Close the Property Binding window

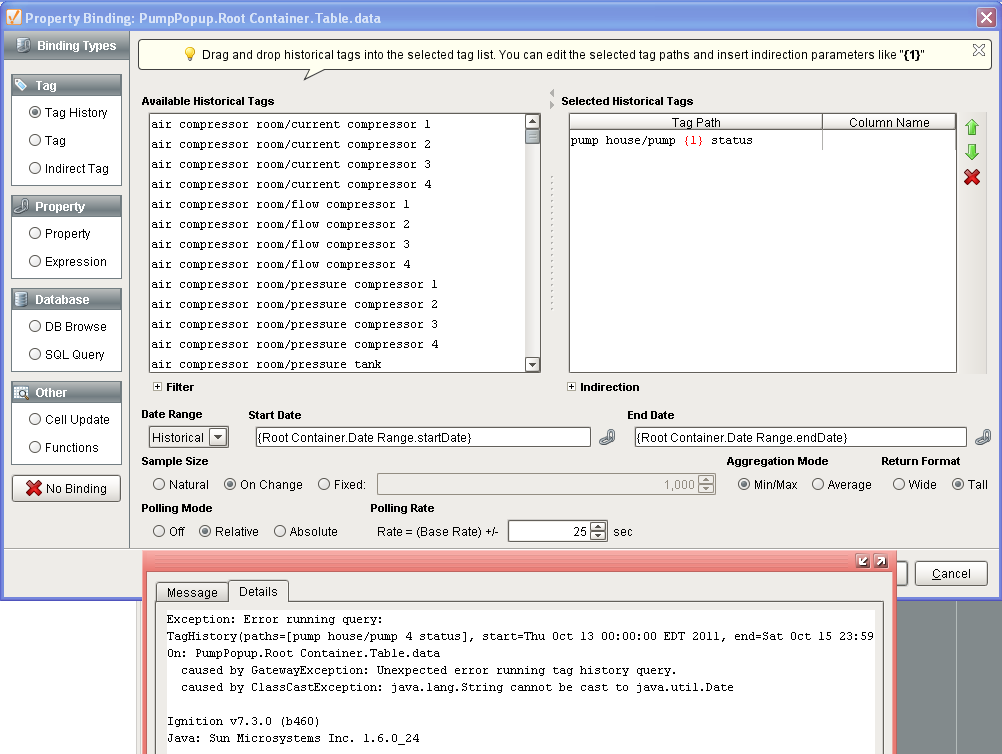pyautogui.click(x=986, y=17)
